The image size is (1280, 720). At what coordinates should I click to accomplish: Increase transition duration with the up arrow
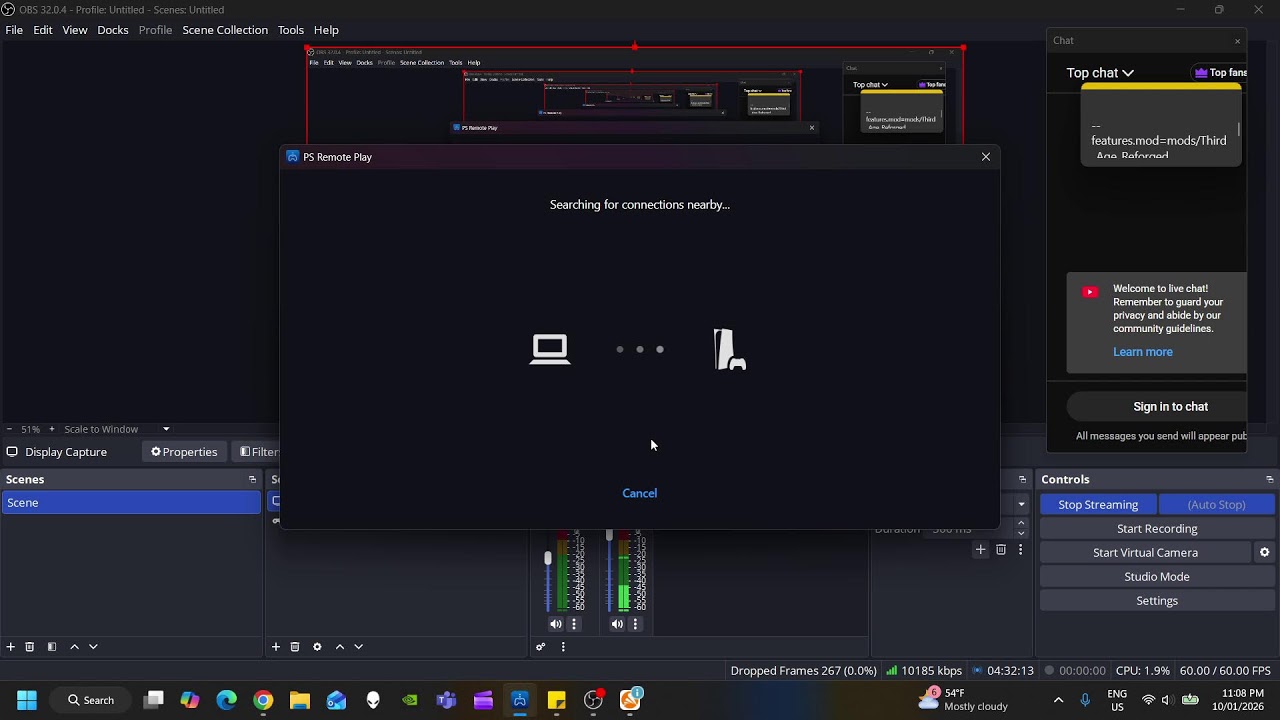[x=1021, y=523]
